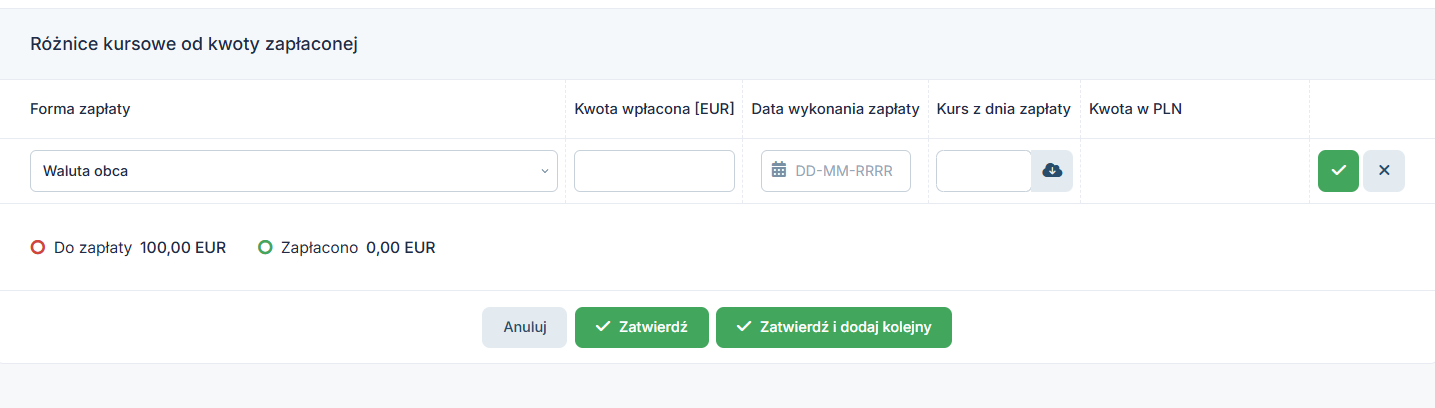The height and width of the screenshot is (408, 1435).
Task: Click the Kwota w PLN column header
Action: [1135, 109]
